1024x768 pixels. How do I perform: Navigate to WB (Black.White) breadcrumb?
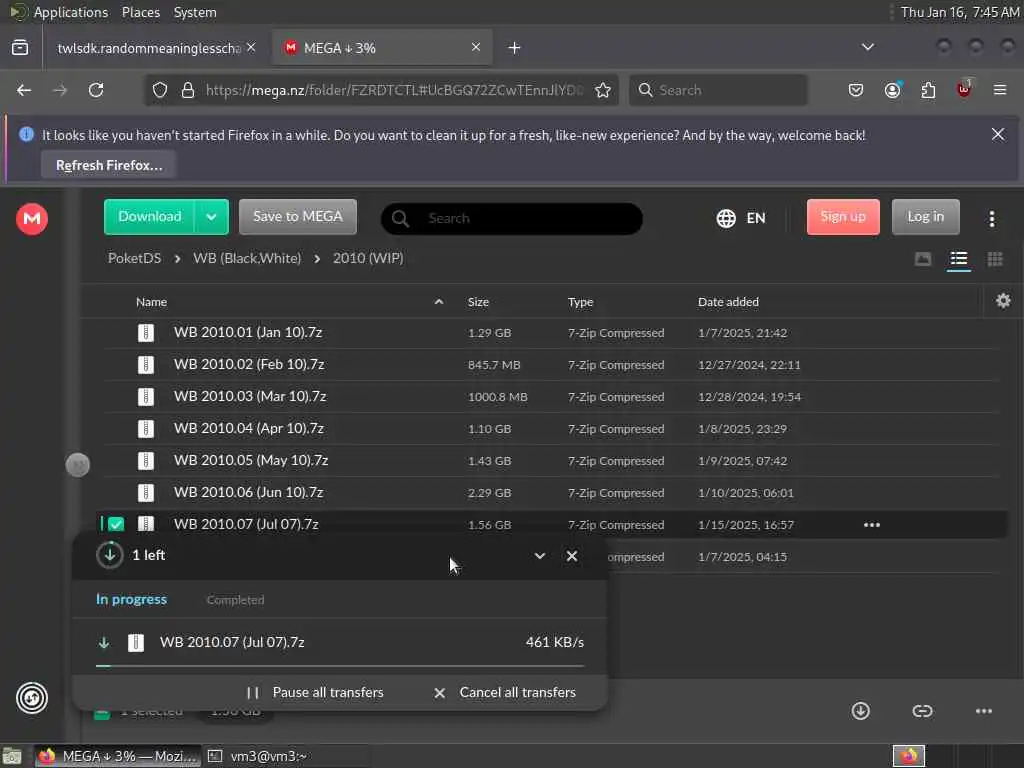click(x=247, y=258)
